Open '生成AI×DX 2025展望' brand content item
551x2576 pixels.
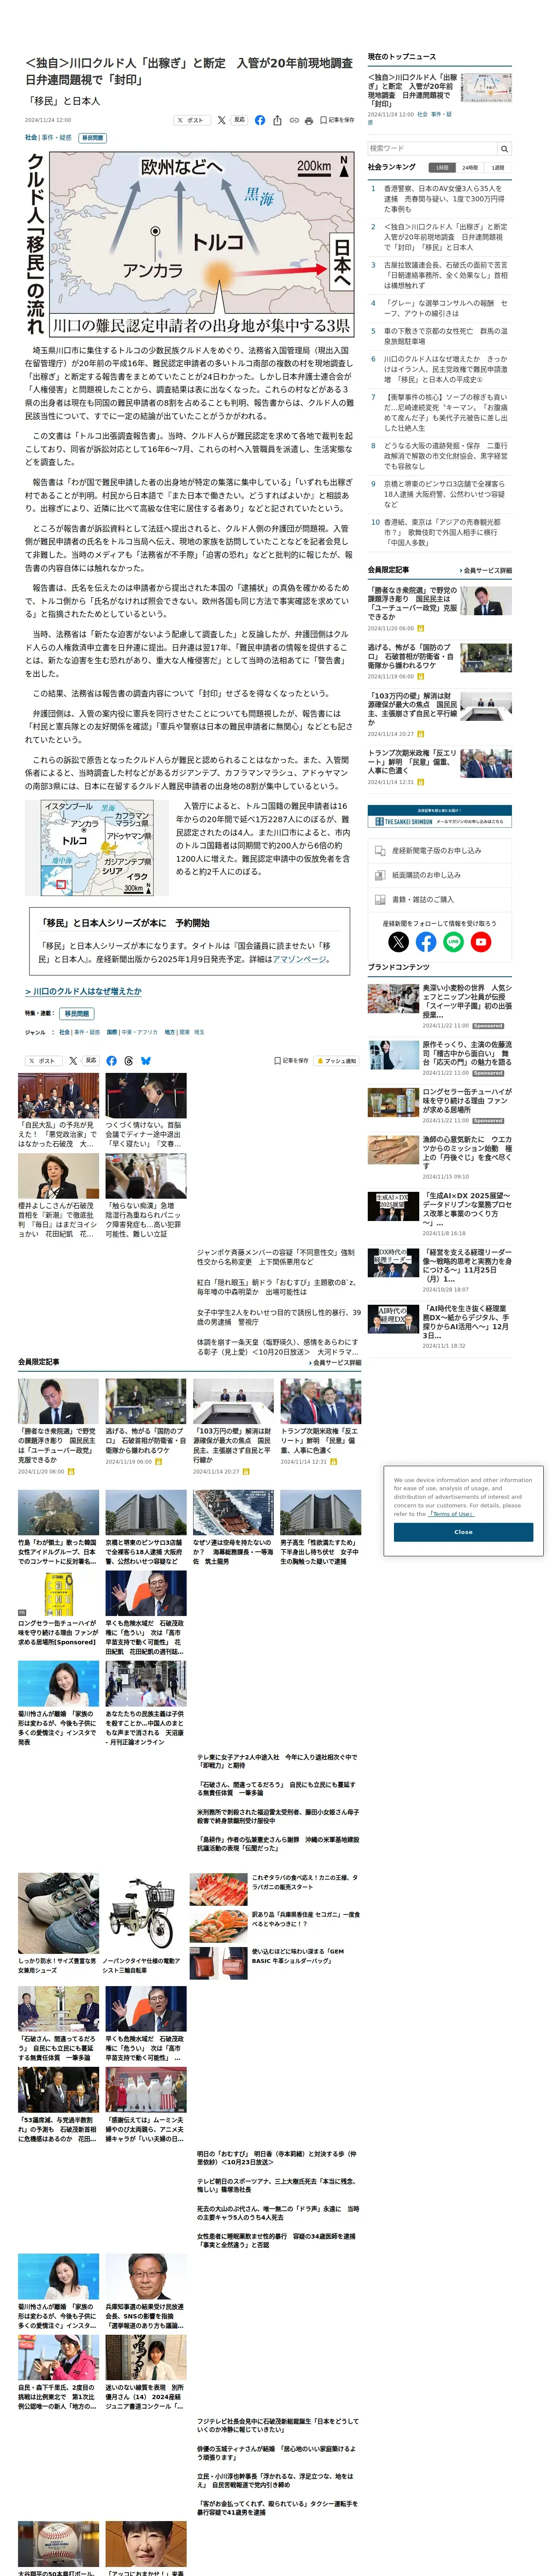[467, 1210]
